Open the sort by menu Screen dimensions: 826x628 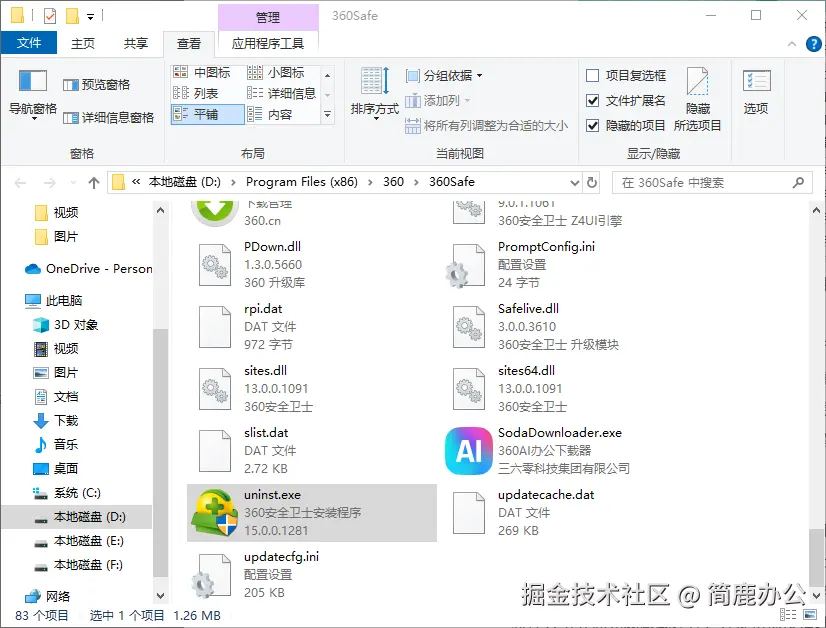coord(375,93)
